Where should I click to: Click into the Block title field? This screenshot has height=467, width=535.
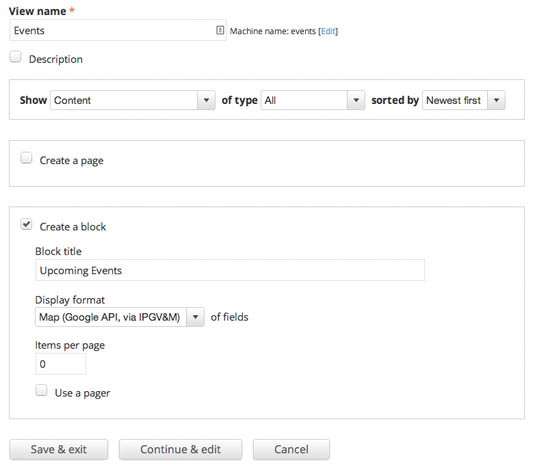click(x=230, y=270)
